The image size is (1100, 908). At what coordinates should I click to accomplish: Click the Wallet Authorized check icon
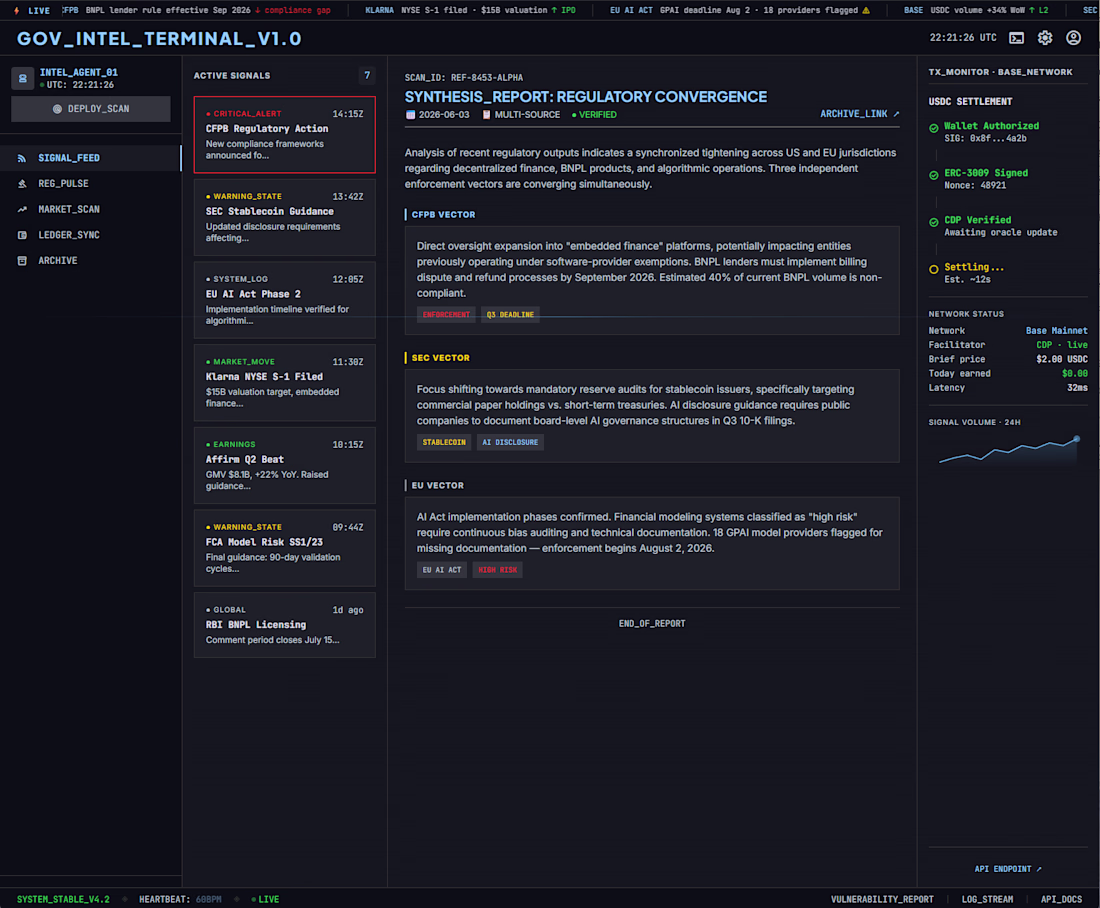[x=933, y=128]
